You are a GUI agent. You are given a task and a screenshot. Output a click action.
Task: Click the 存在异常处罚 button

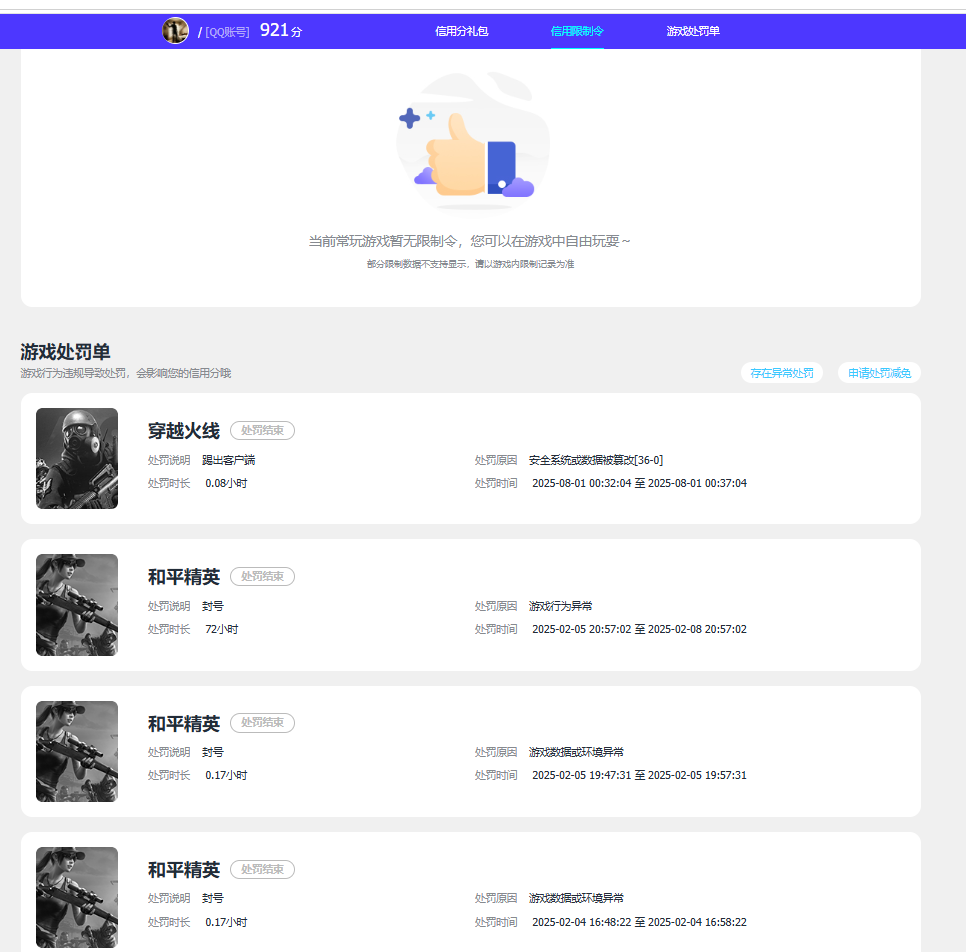782,373
